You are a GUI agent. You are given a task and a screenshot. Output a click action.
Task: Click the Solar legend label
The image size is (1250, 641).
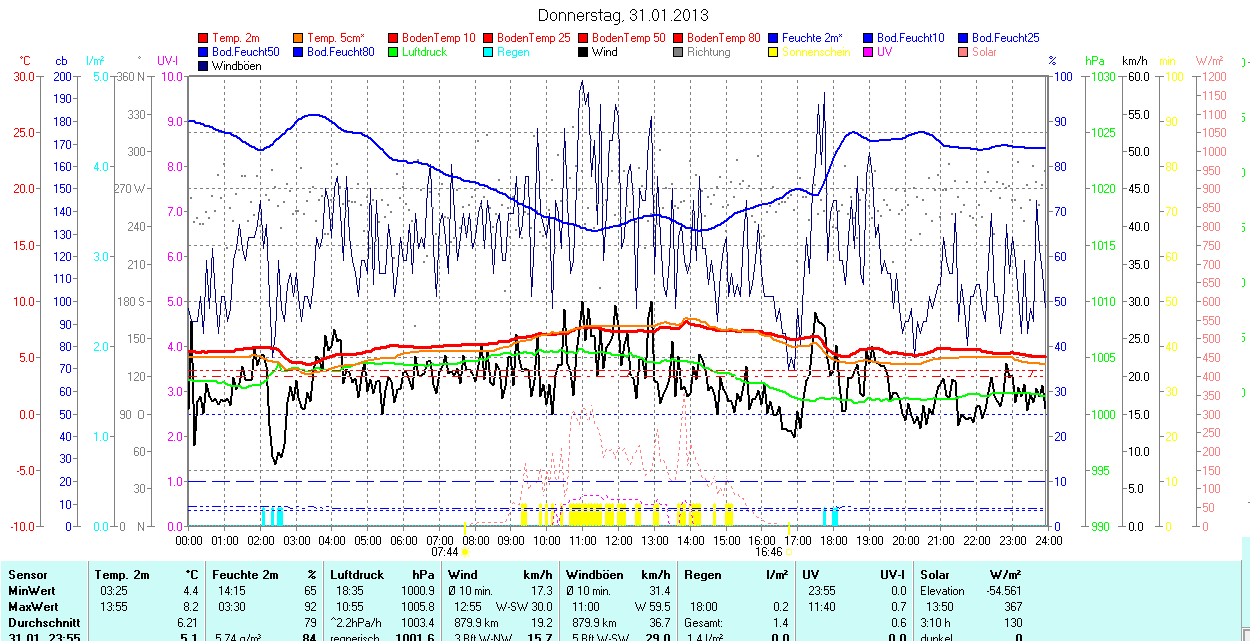(x=984, y=52)
